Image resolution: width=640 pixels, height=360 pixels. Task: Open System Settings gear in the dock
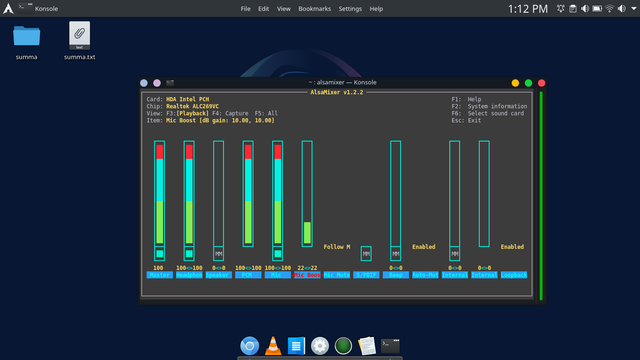320,346
